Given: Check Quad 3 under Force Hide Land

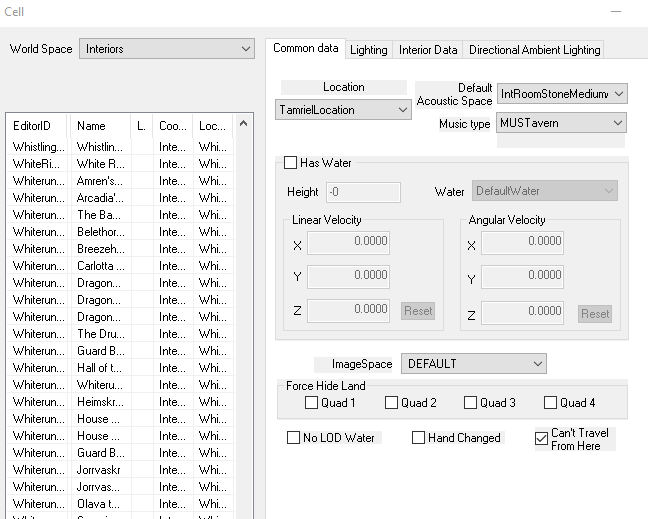Looking at the screenshot, I should click(470, 402).
